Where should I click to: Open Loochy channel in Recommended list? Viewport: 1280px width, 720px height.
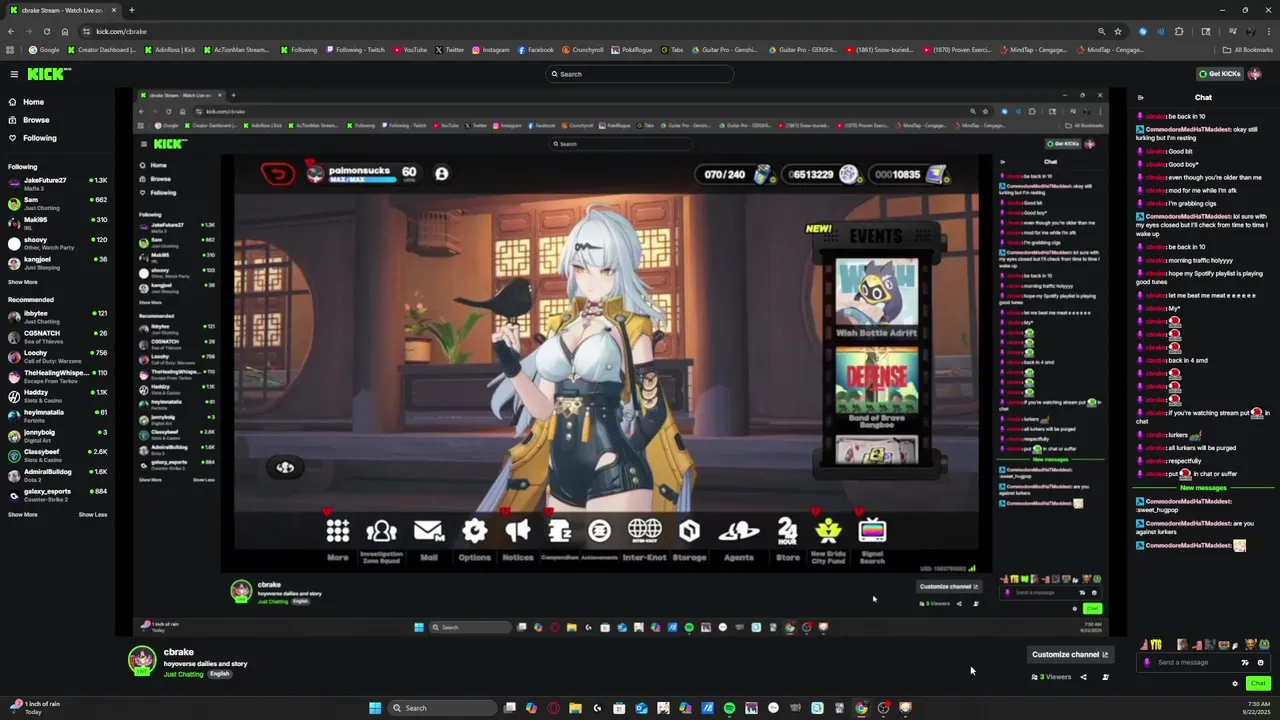coord(57,356)
